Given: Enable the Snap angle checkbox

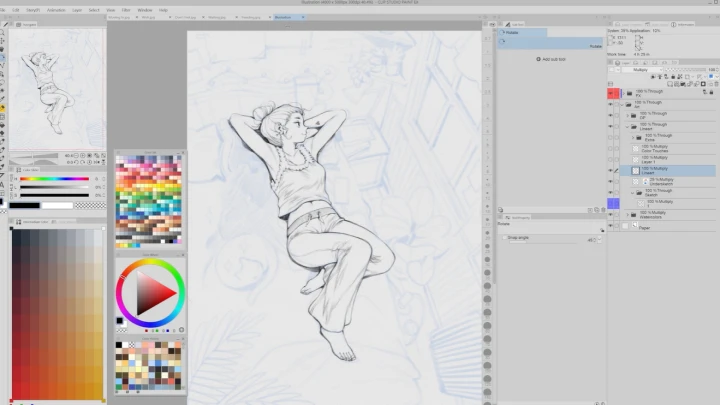Looking at the screenshot, I should point(505,238).
